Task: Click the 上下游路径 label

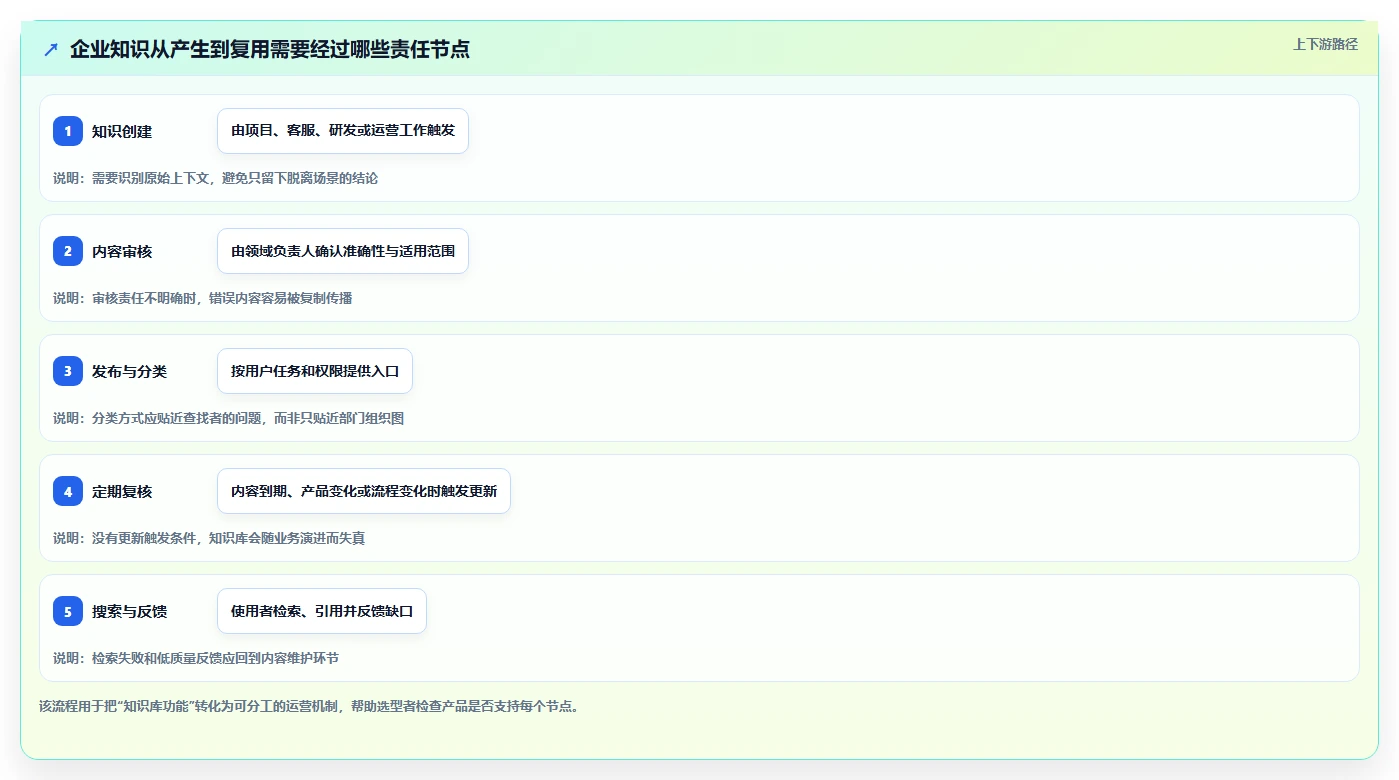Action: [1325, 44]
